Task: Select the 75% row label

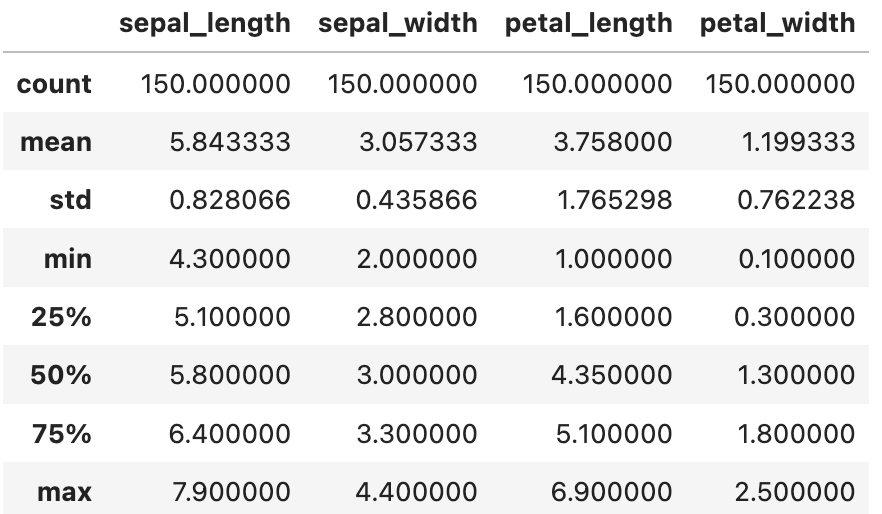Action: [61, 434]
